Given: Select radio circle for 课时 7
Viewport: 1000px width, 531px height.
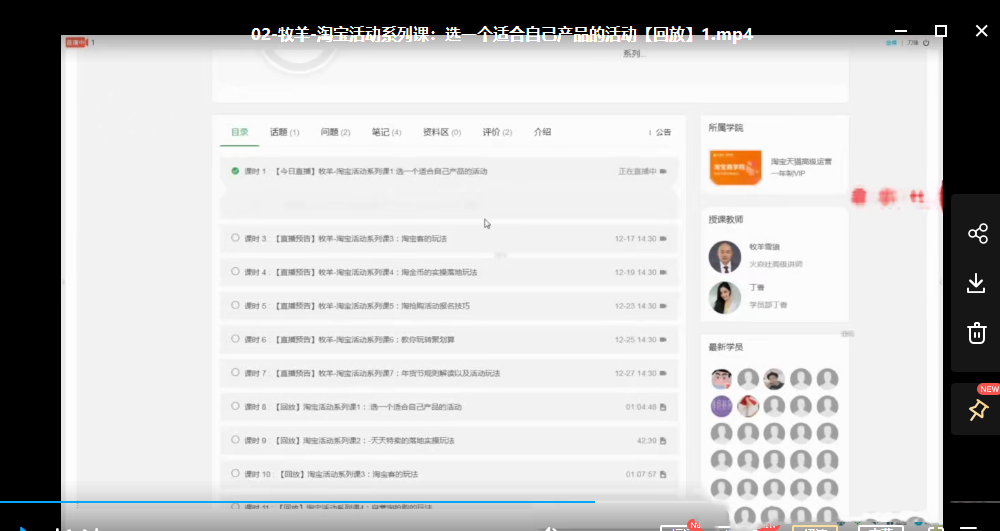Looking at the screenshot, I should coord(235,372).
